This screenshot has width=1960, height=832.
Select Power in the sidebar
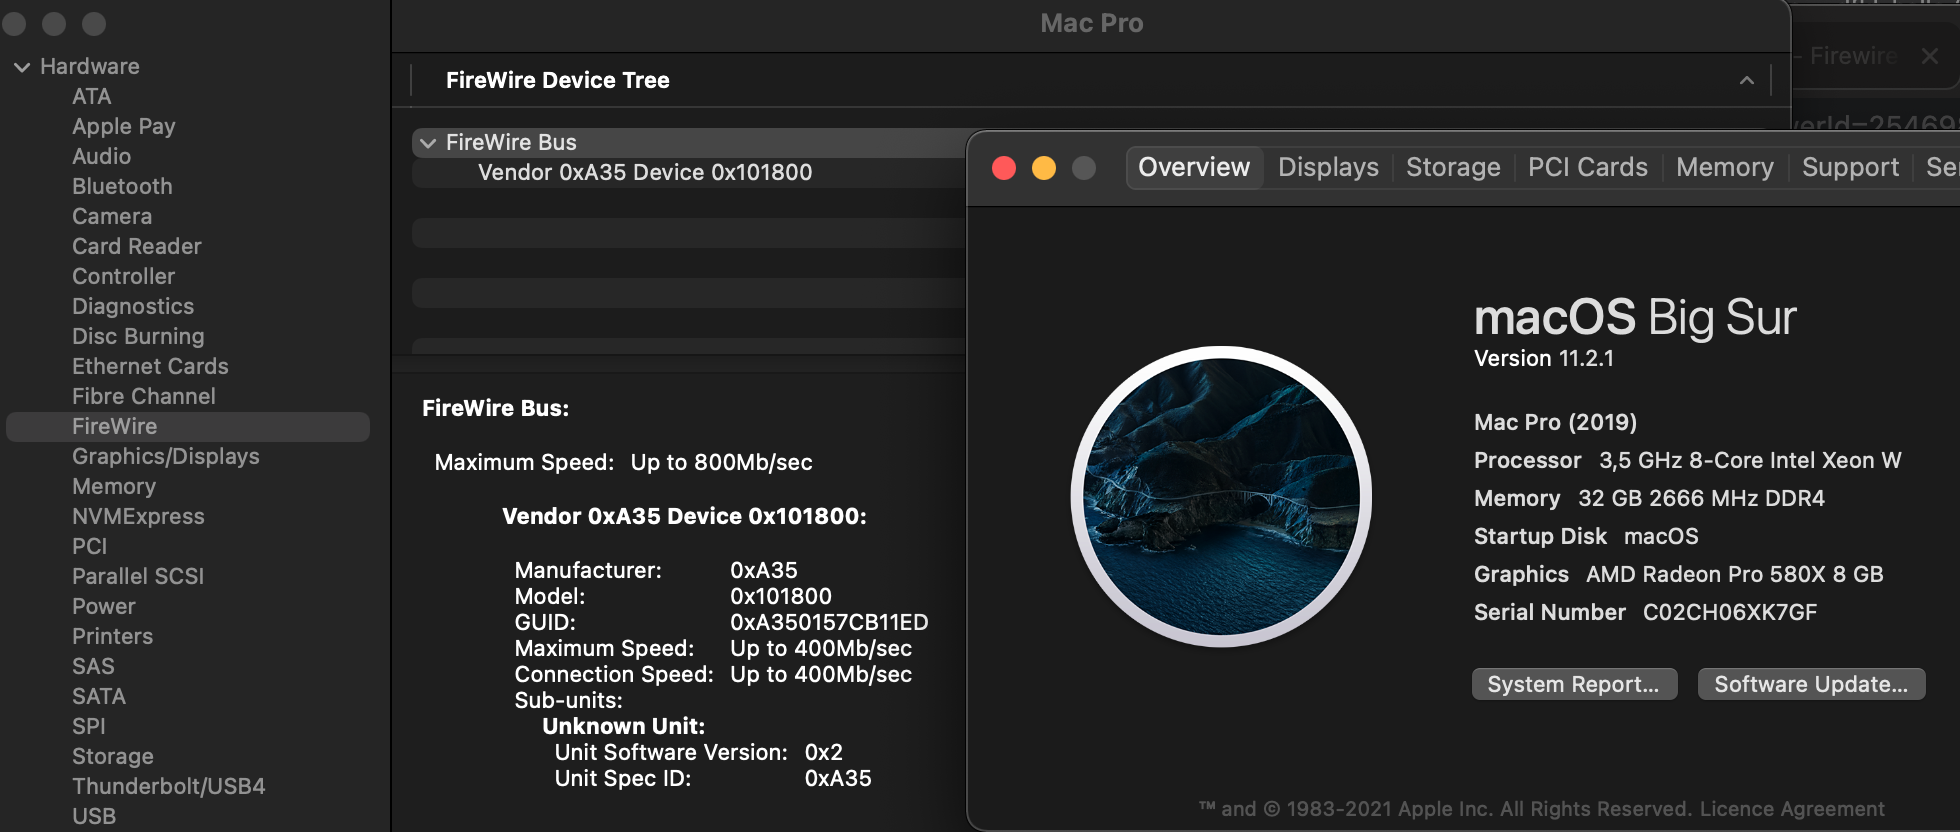[103, 607]
